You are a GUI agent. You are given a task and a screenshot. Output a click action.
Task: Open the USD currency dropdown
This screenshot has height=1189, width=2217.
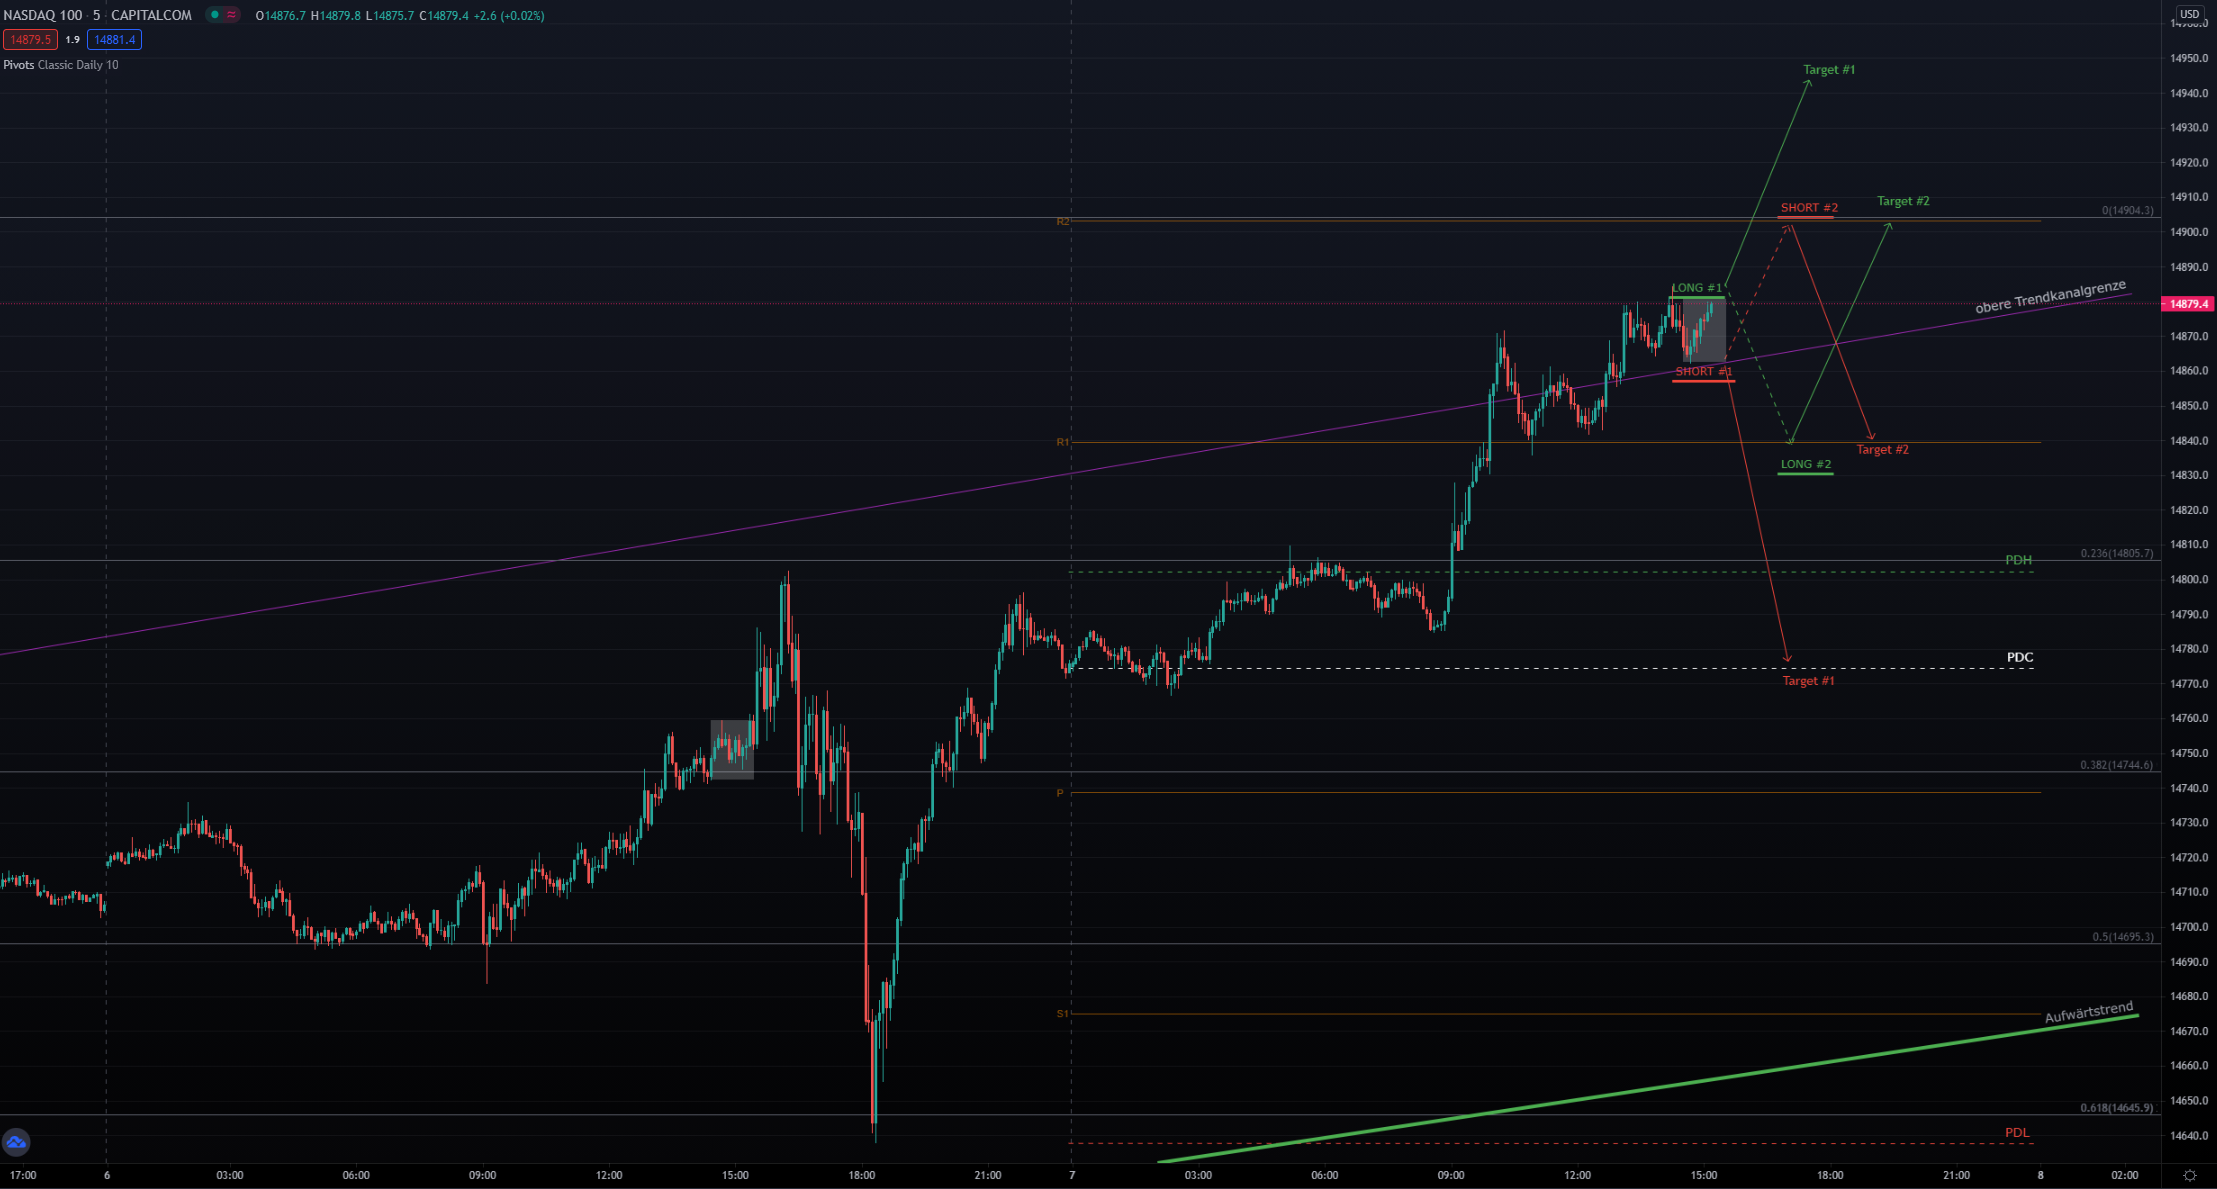(2189, 14)
